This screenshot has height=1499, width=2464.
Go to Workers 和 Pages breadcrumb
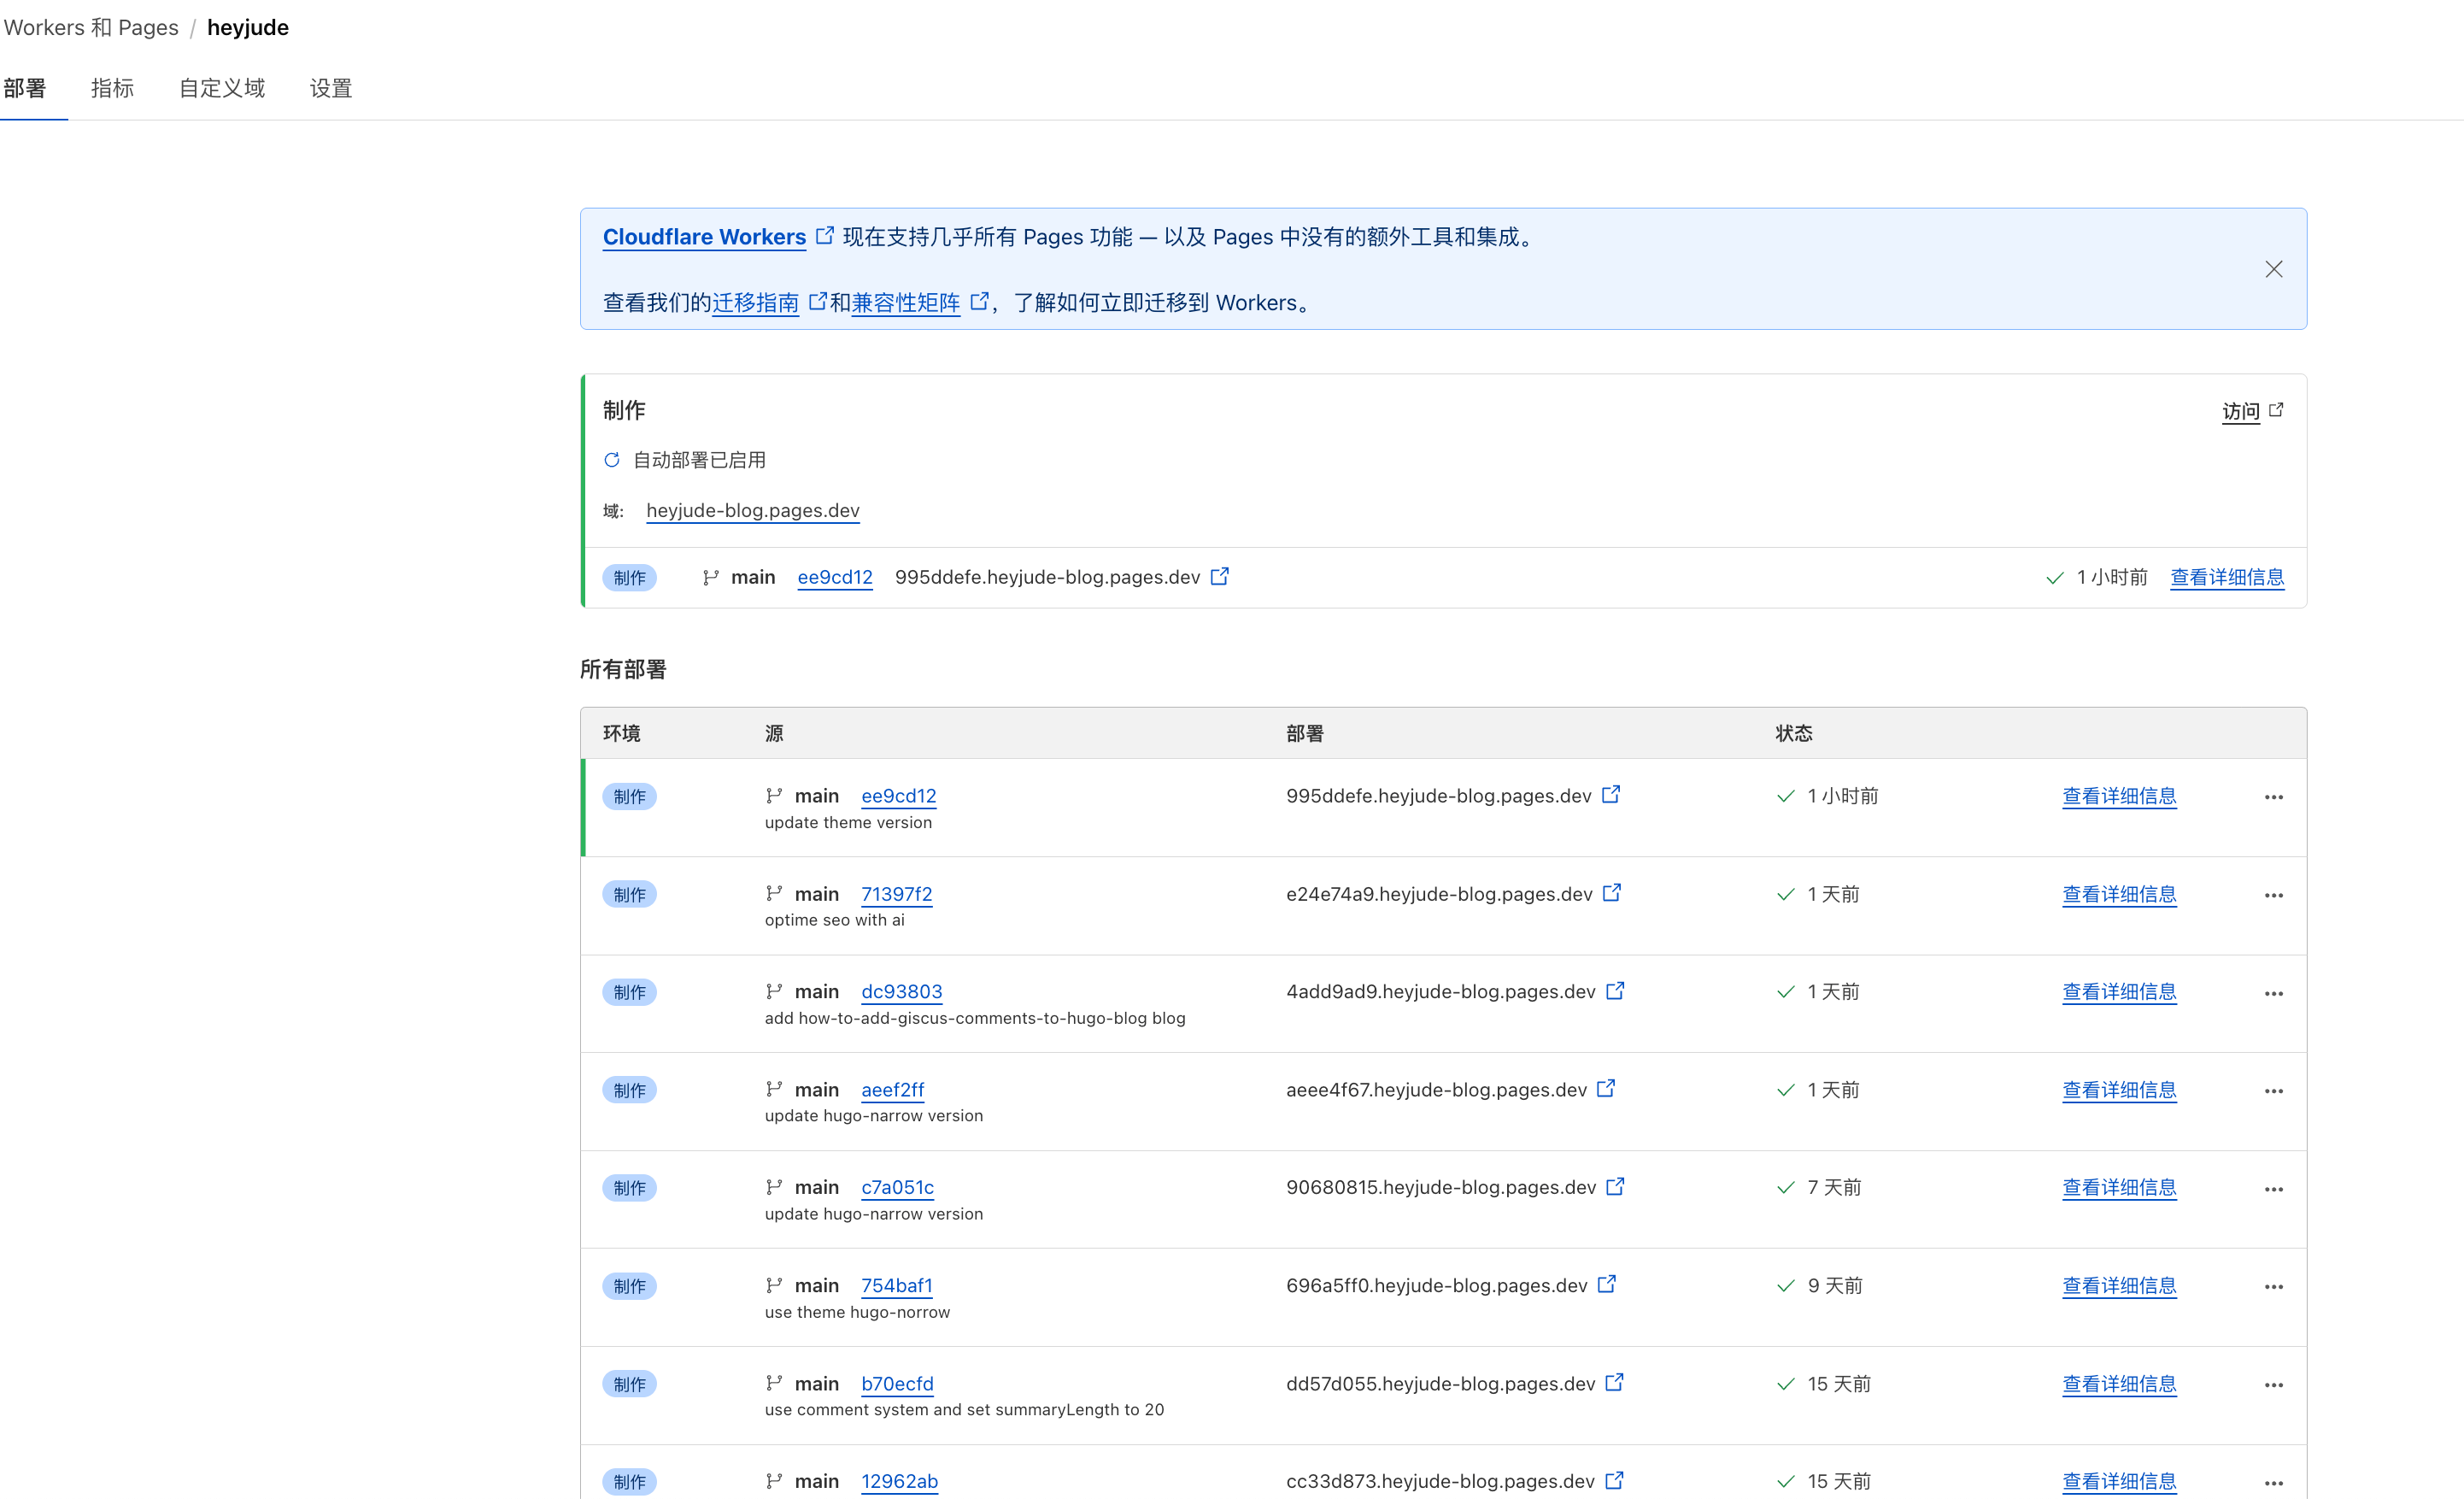coord(91,27)
